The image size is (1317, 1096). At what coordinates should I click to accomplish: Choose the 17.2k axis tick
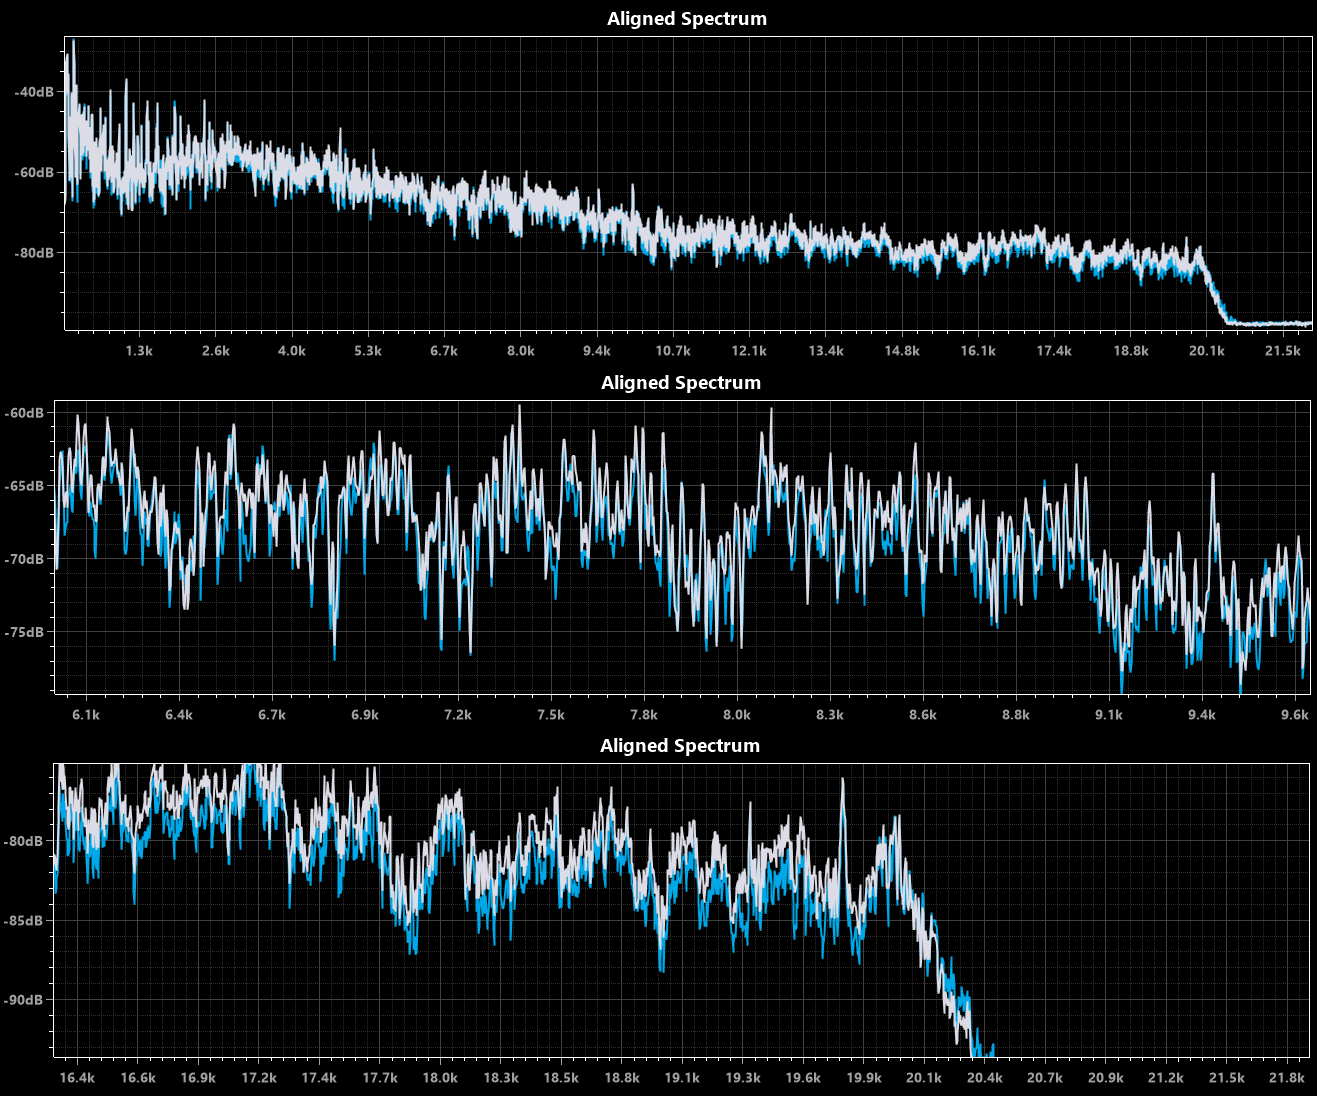click(259, 1078)
